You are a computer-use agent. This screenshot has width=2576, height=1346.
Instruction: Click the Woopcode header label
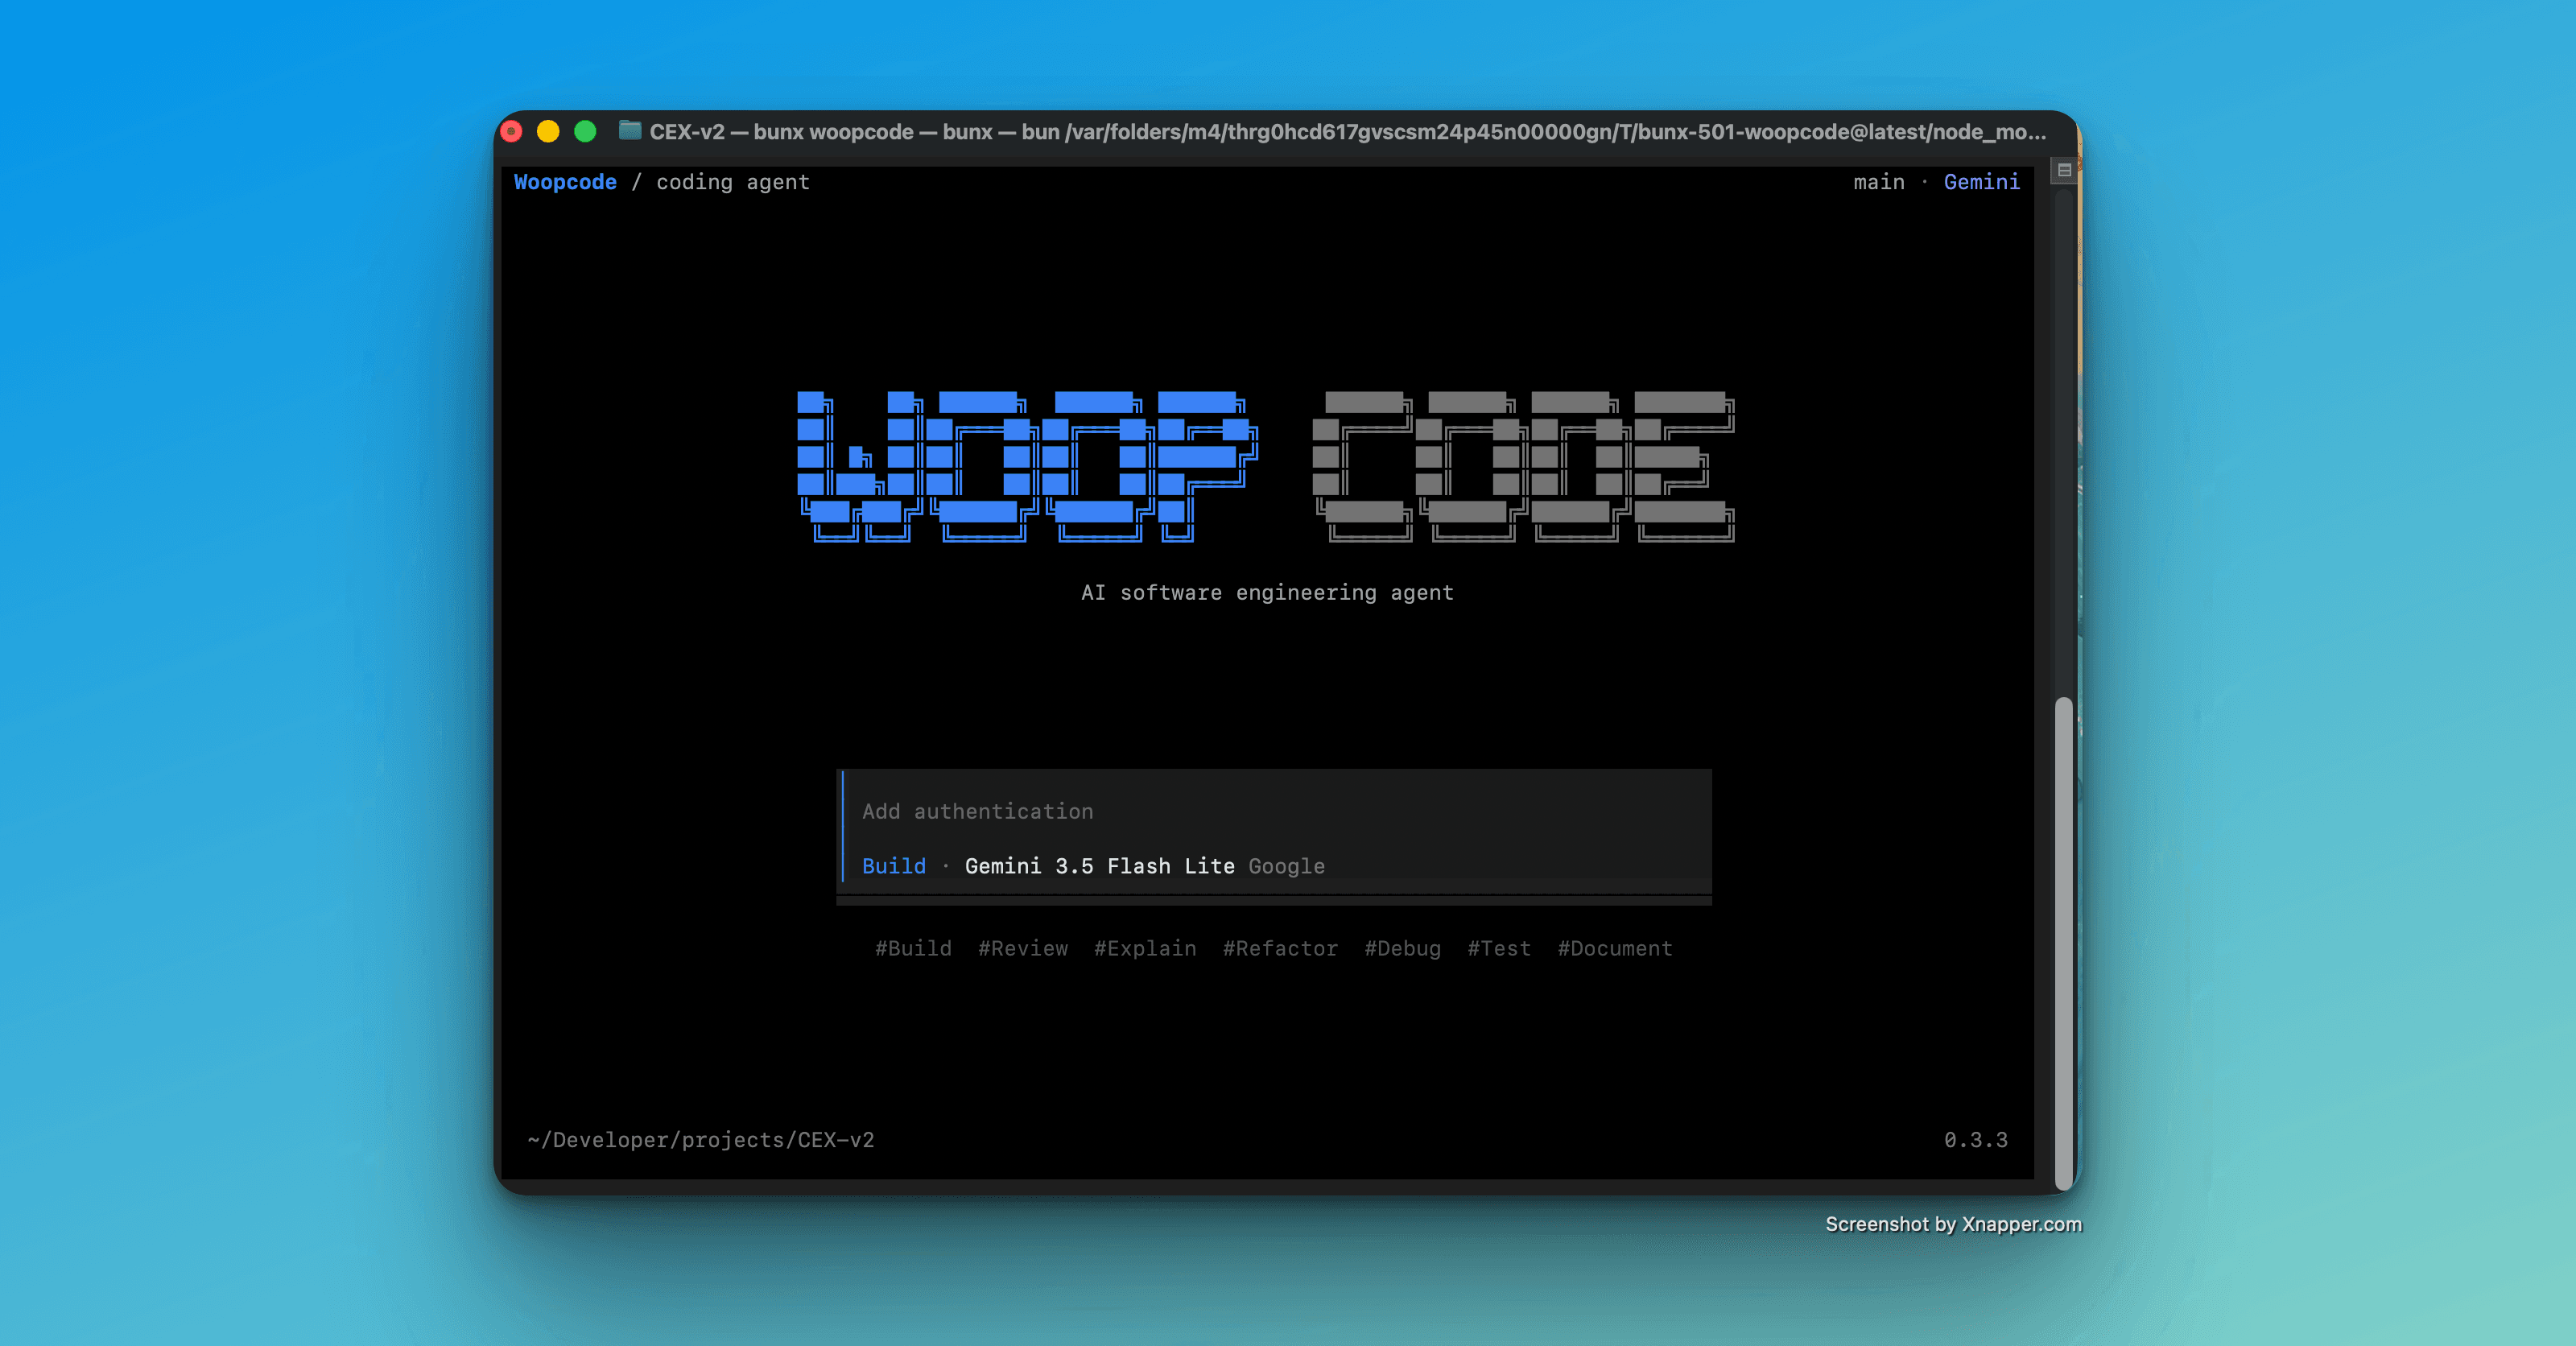coord(565,182)
